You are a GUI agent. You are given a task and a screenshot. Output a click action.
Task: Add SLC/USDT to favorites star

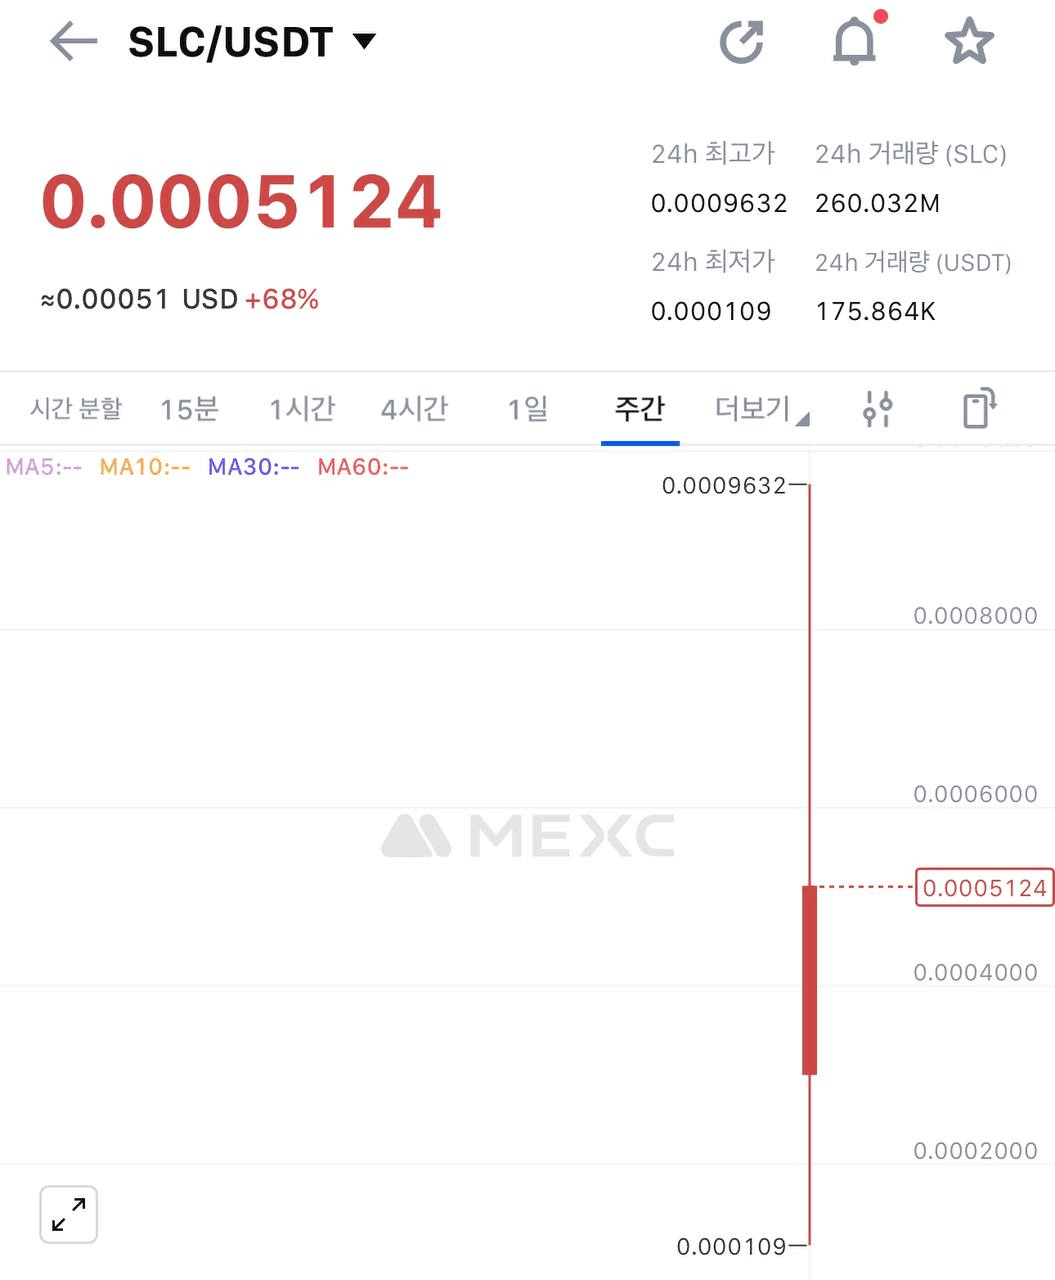pos(969,42)
